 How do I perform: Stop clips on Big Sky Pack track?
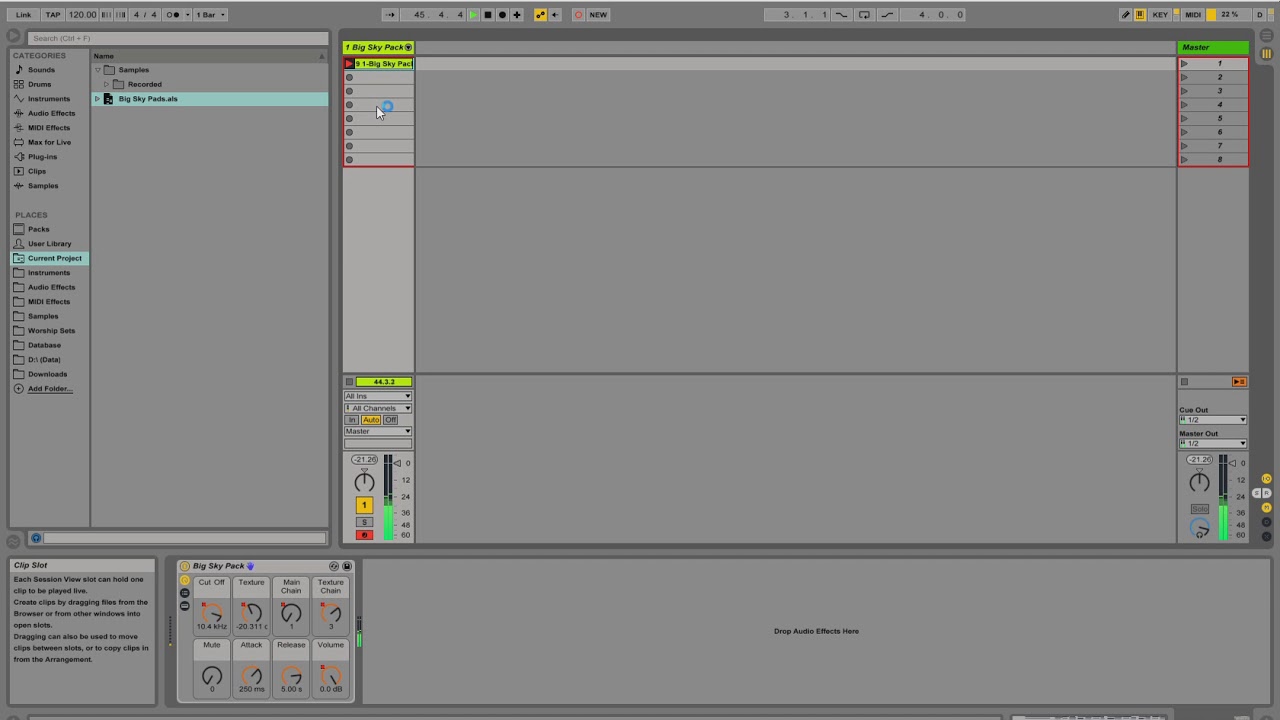pyautogui.click(x=349, y=382)
